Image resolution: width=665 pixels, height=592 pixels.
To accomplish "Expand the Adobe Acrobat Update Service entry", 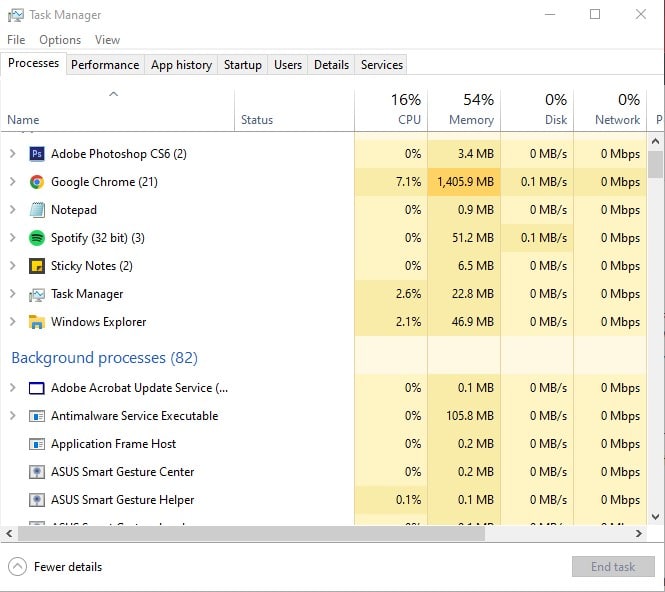I will point(13,388).
